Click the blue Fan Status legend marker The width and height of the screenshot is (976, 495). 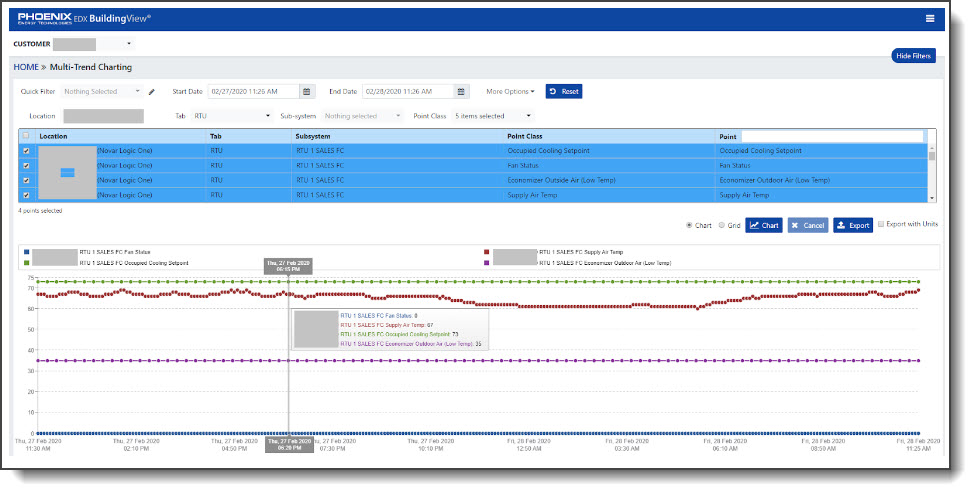tap(26, 252)
